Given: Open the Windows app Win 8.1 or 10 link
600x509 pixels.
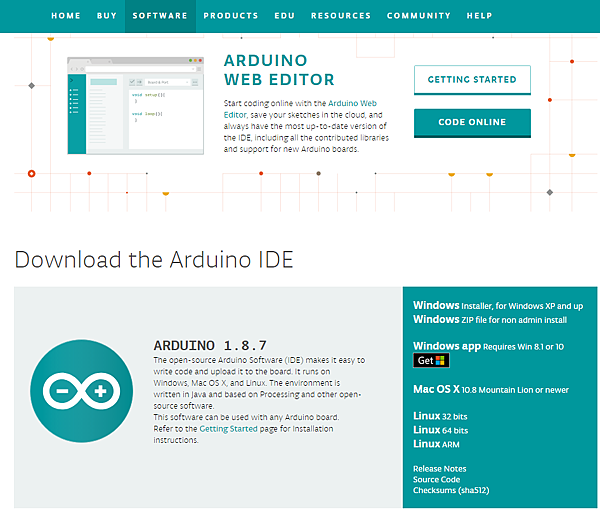Looking at the screenshot, I should pyautogui.click(x=488, y=346).
